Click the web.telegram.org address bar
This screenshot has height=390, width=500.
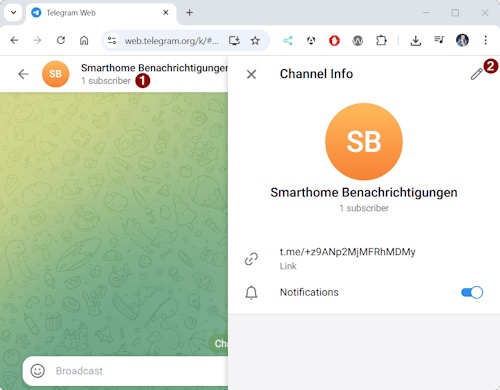(171, 41)
